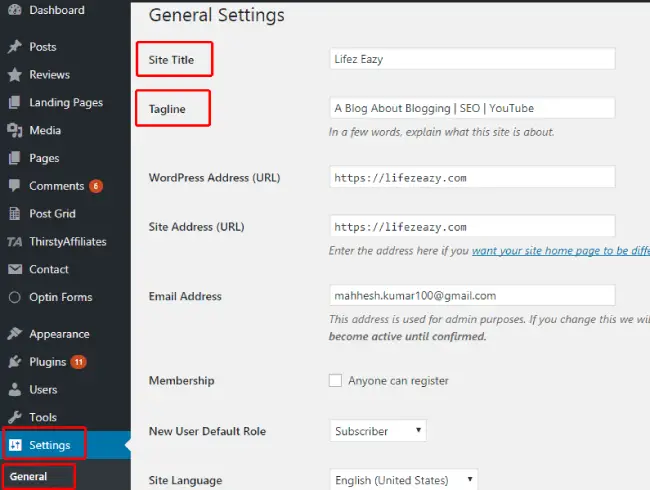Click the Landing Pages icon
Screen dimensions: 650x490
pyautogui.click(x=15, y=102)
